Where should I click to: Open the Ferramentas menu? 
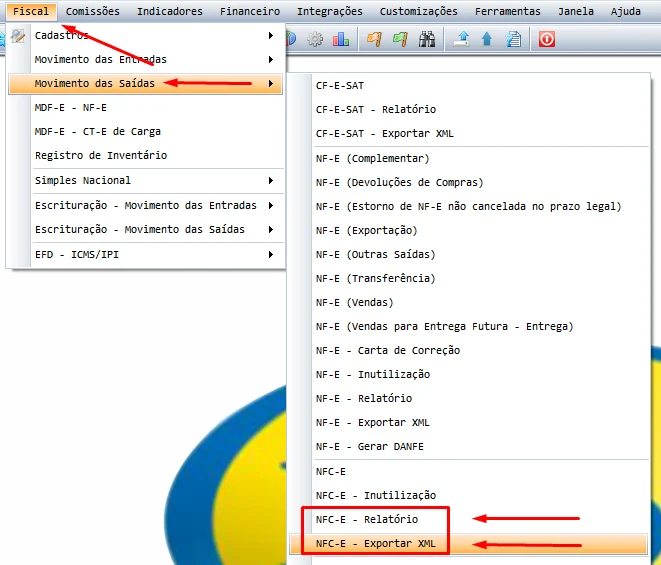point(508,11)
